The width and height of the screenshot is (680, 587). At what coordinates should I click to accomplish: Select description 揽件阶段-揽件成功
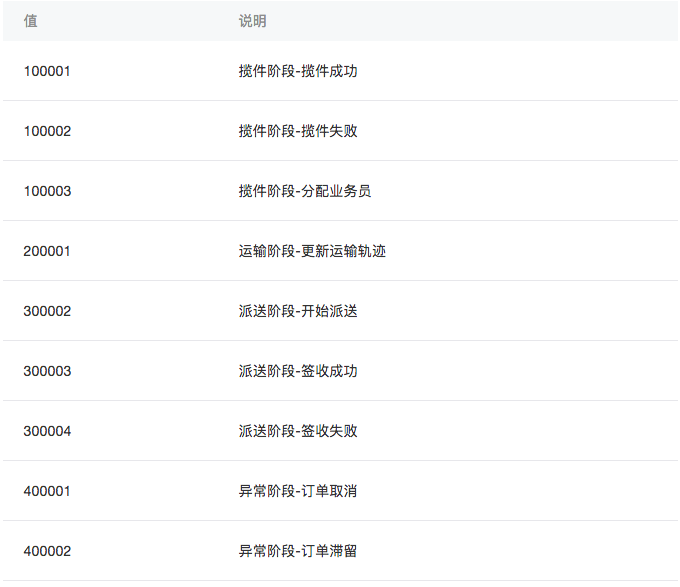[298, 71]
